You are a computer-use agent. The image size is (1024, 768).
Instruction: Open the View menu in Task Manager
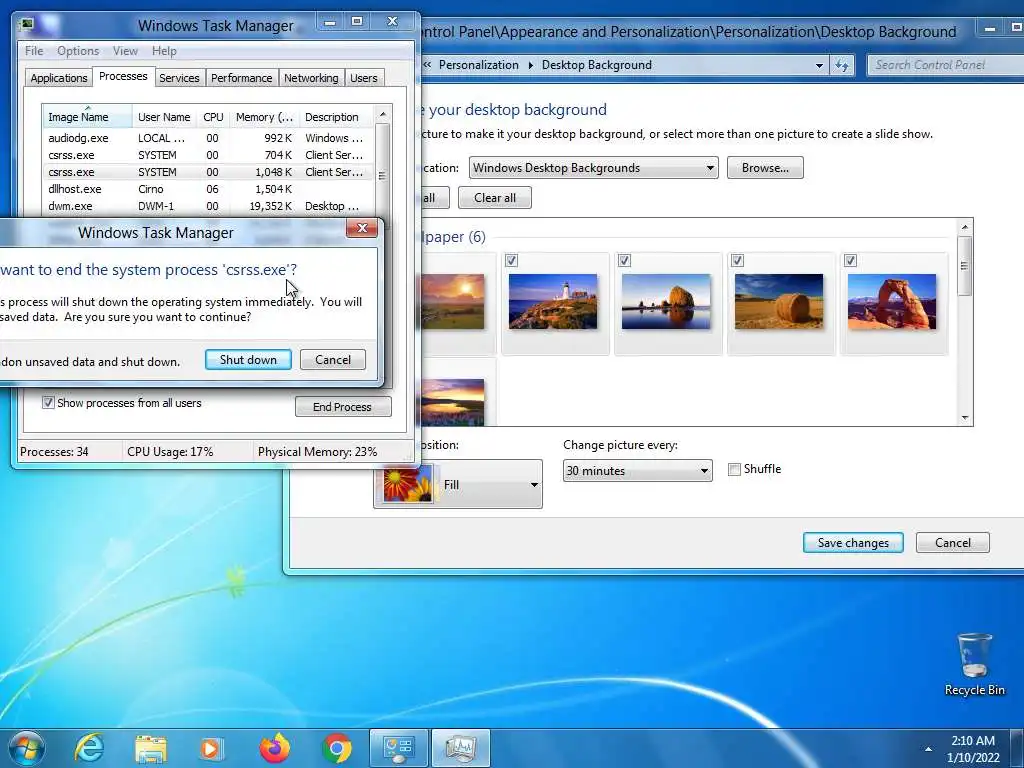(125, 51)
